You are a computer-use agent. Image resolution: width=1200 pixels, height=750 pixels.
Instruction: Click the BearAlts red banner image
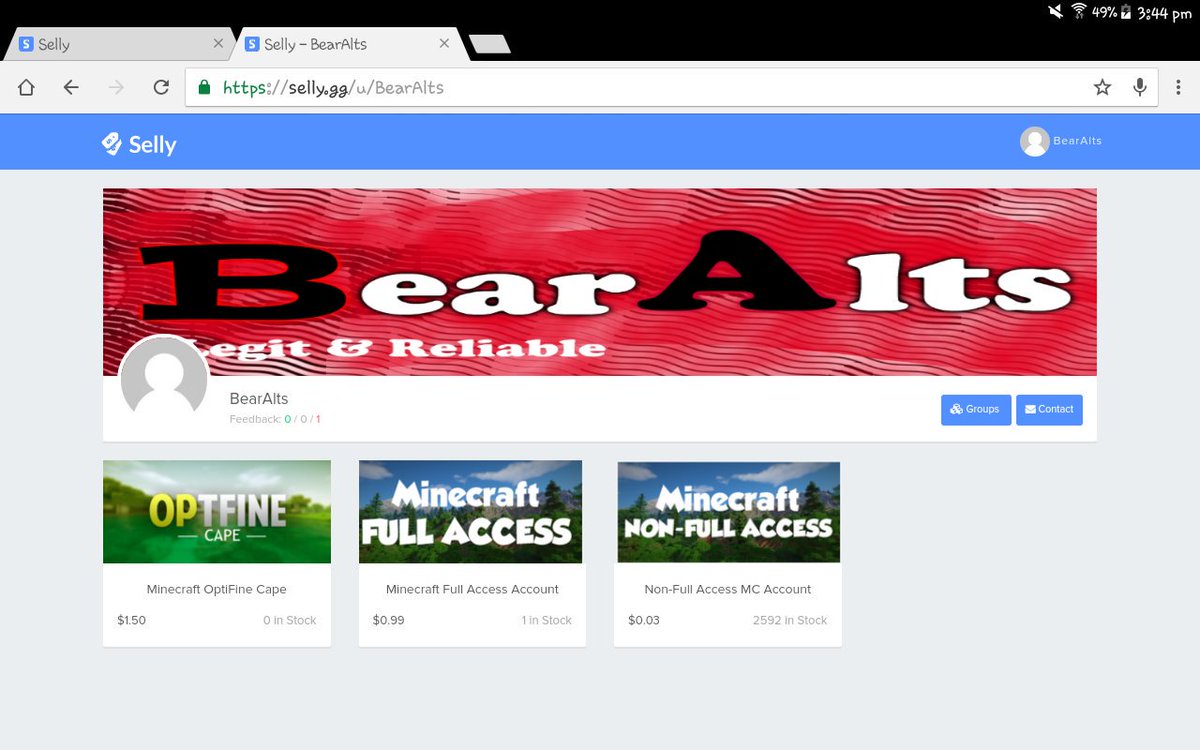(600, 281)
